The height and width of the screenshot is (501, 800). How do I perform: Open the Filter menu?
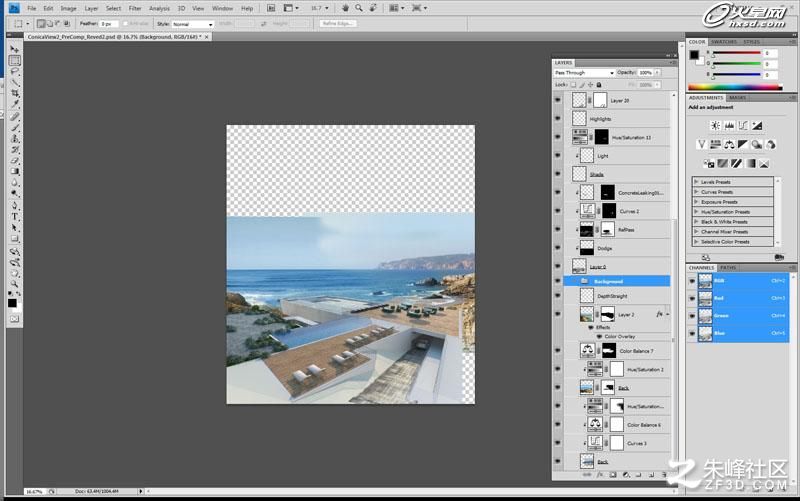135,8
